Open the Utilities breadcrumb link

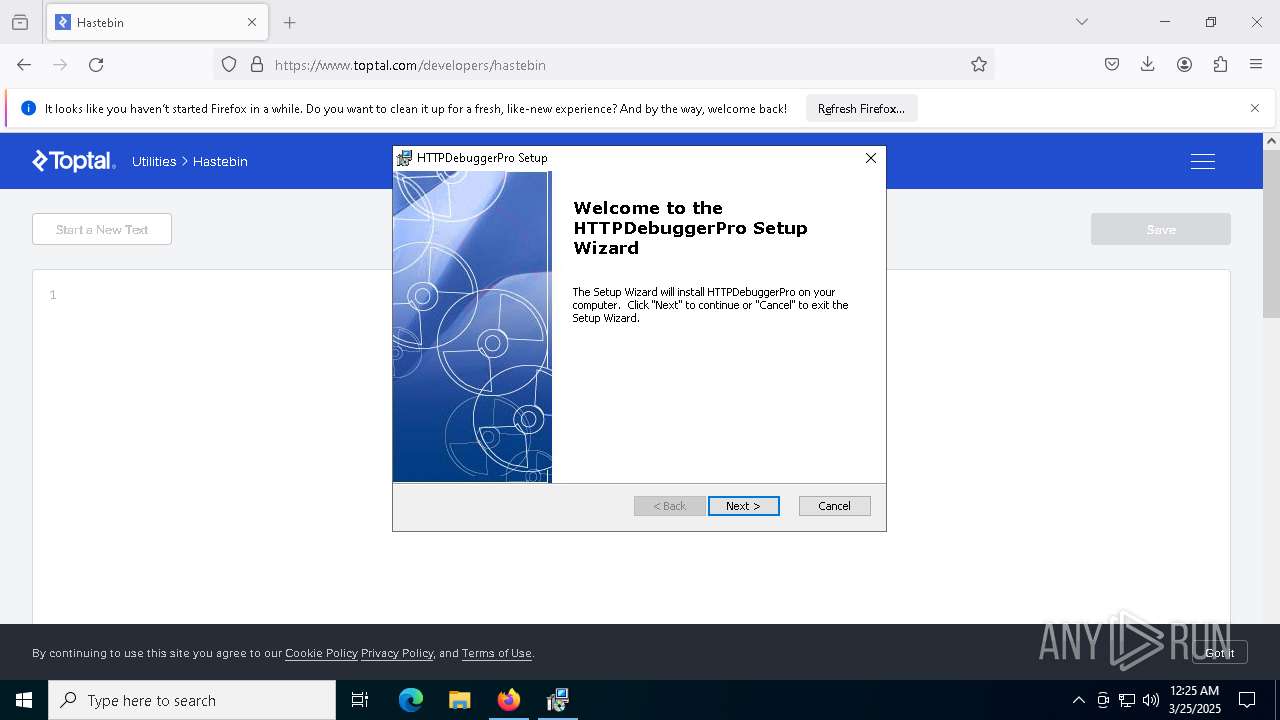[x=154, y=161]
